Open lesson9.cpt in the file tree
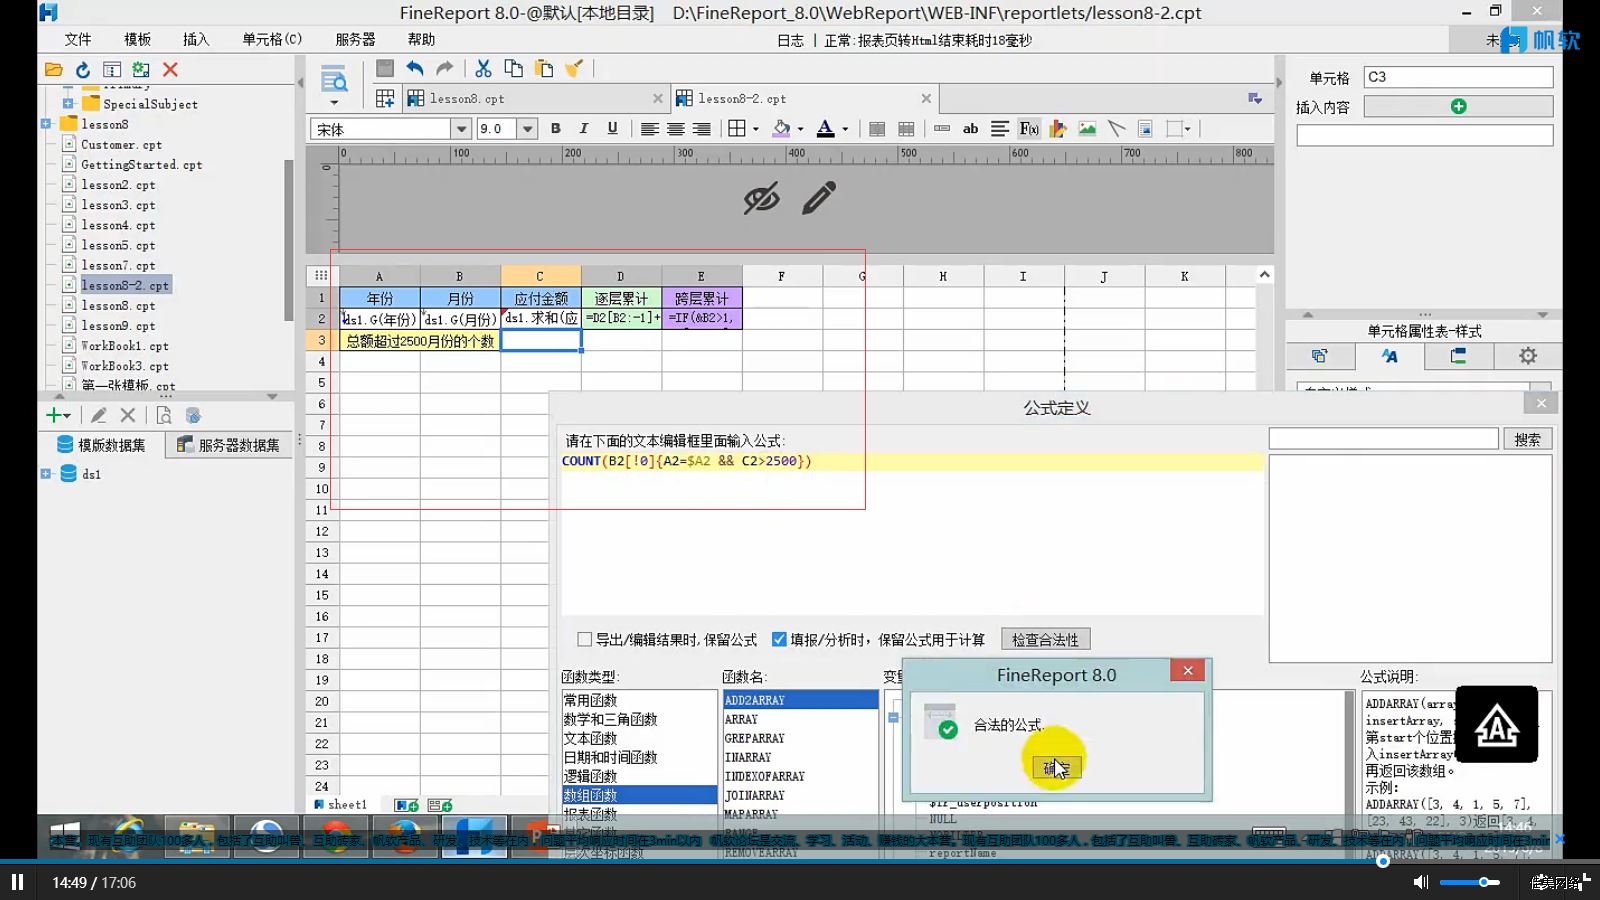The height and width of the screenshot is (900, 1600). click(118, 325)
